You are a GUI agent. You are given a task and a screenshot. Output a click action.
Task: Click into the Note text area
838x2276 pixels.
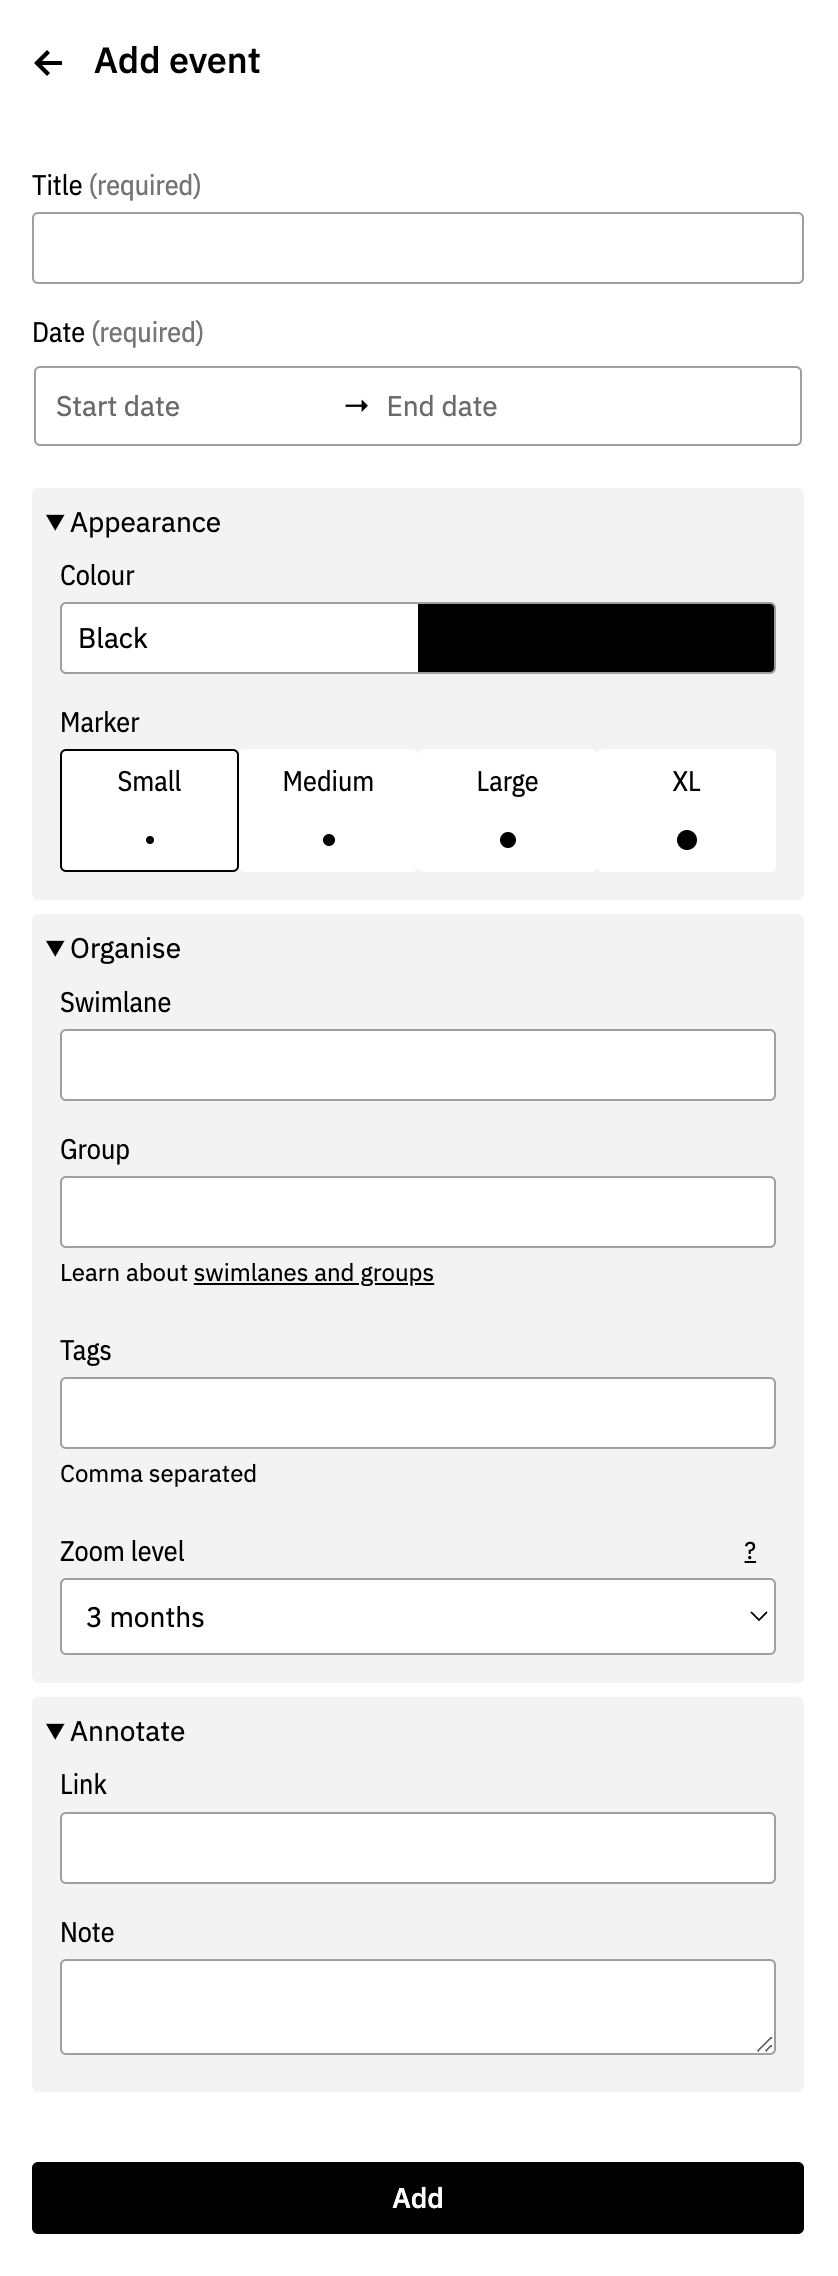pos(418,2007)
